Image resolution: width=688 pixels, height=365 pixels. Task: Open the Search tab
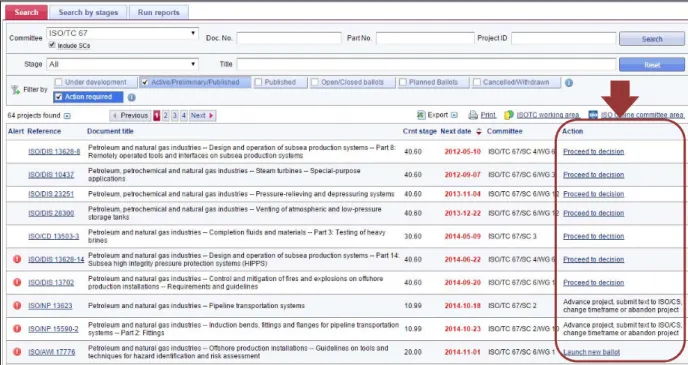pos(26,12)
